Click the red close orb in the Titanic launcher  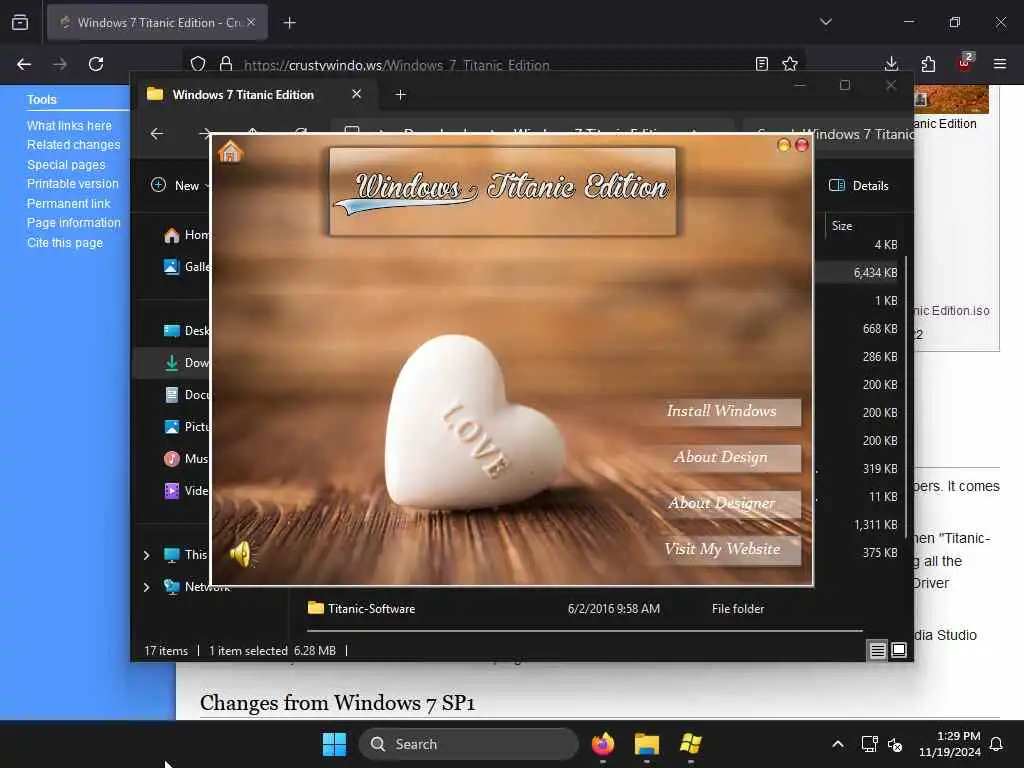click(x=802, y=145)
